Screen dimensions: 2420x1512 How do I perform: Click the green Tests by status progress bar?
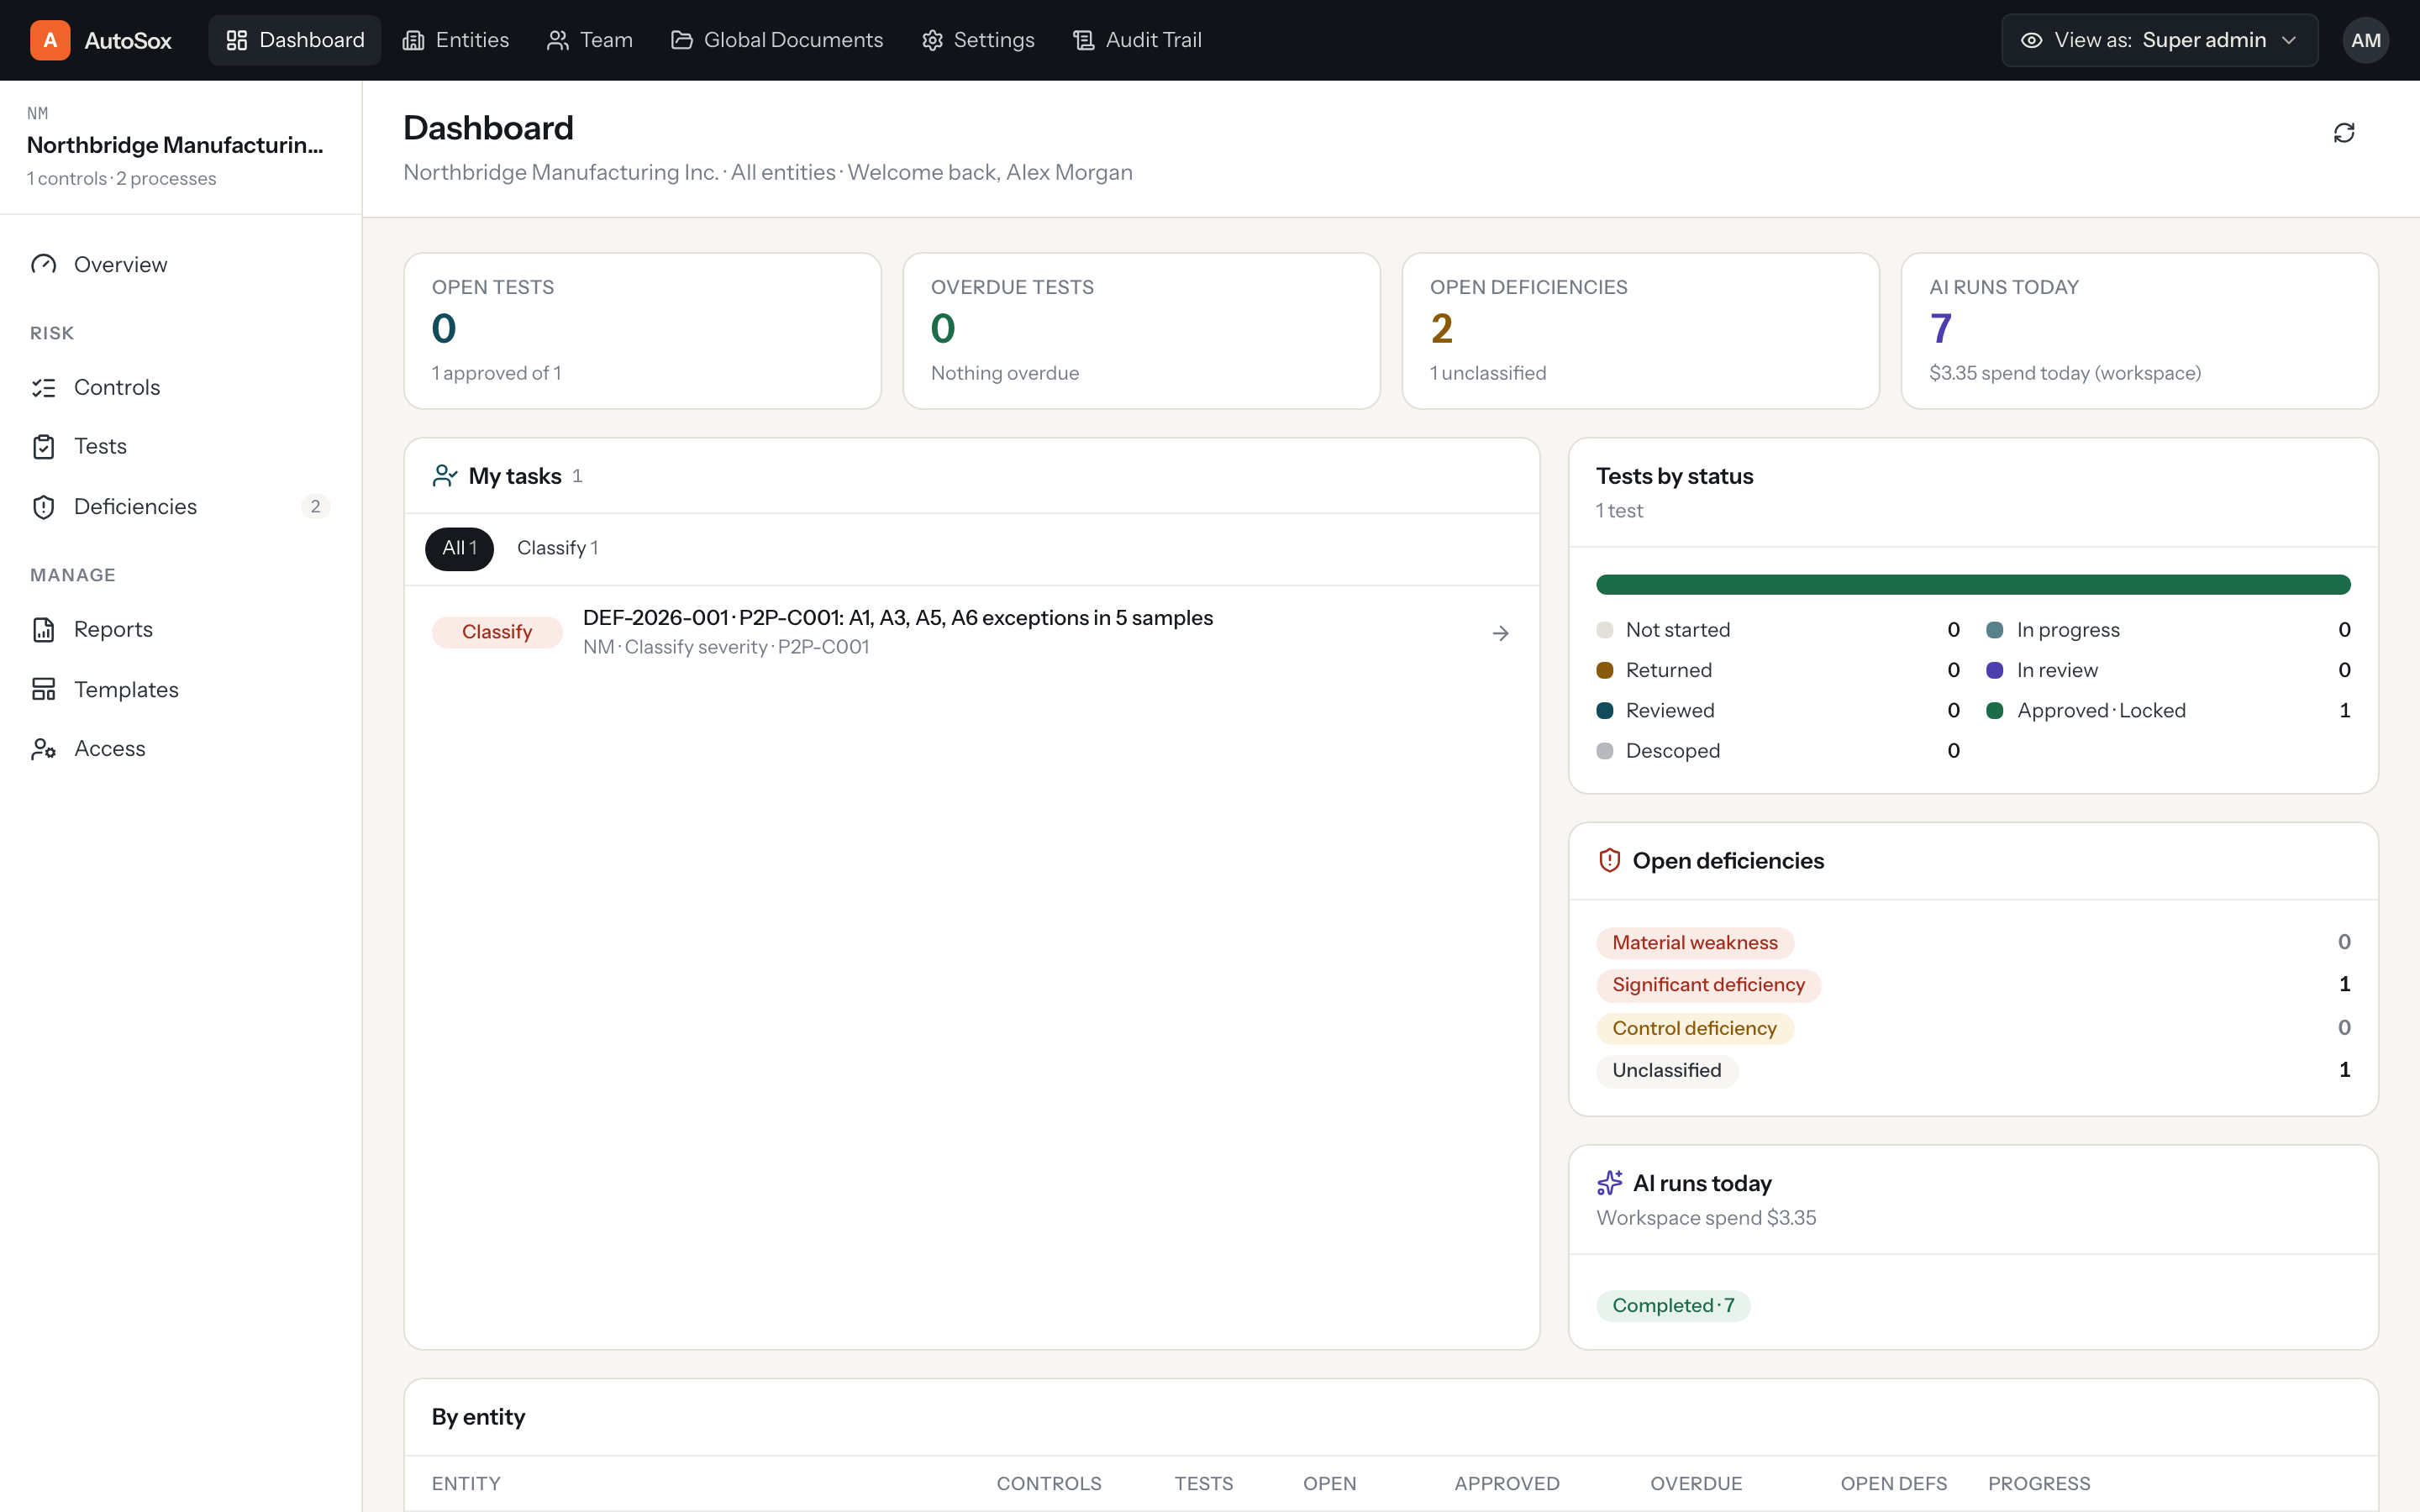pos(1972,585)
